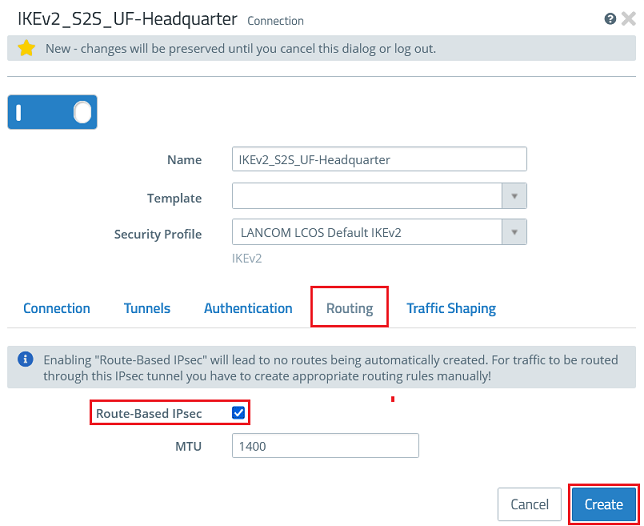
Task: Open the Tunnels tab
Action: pos(147,308)
